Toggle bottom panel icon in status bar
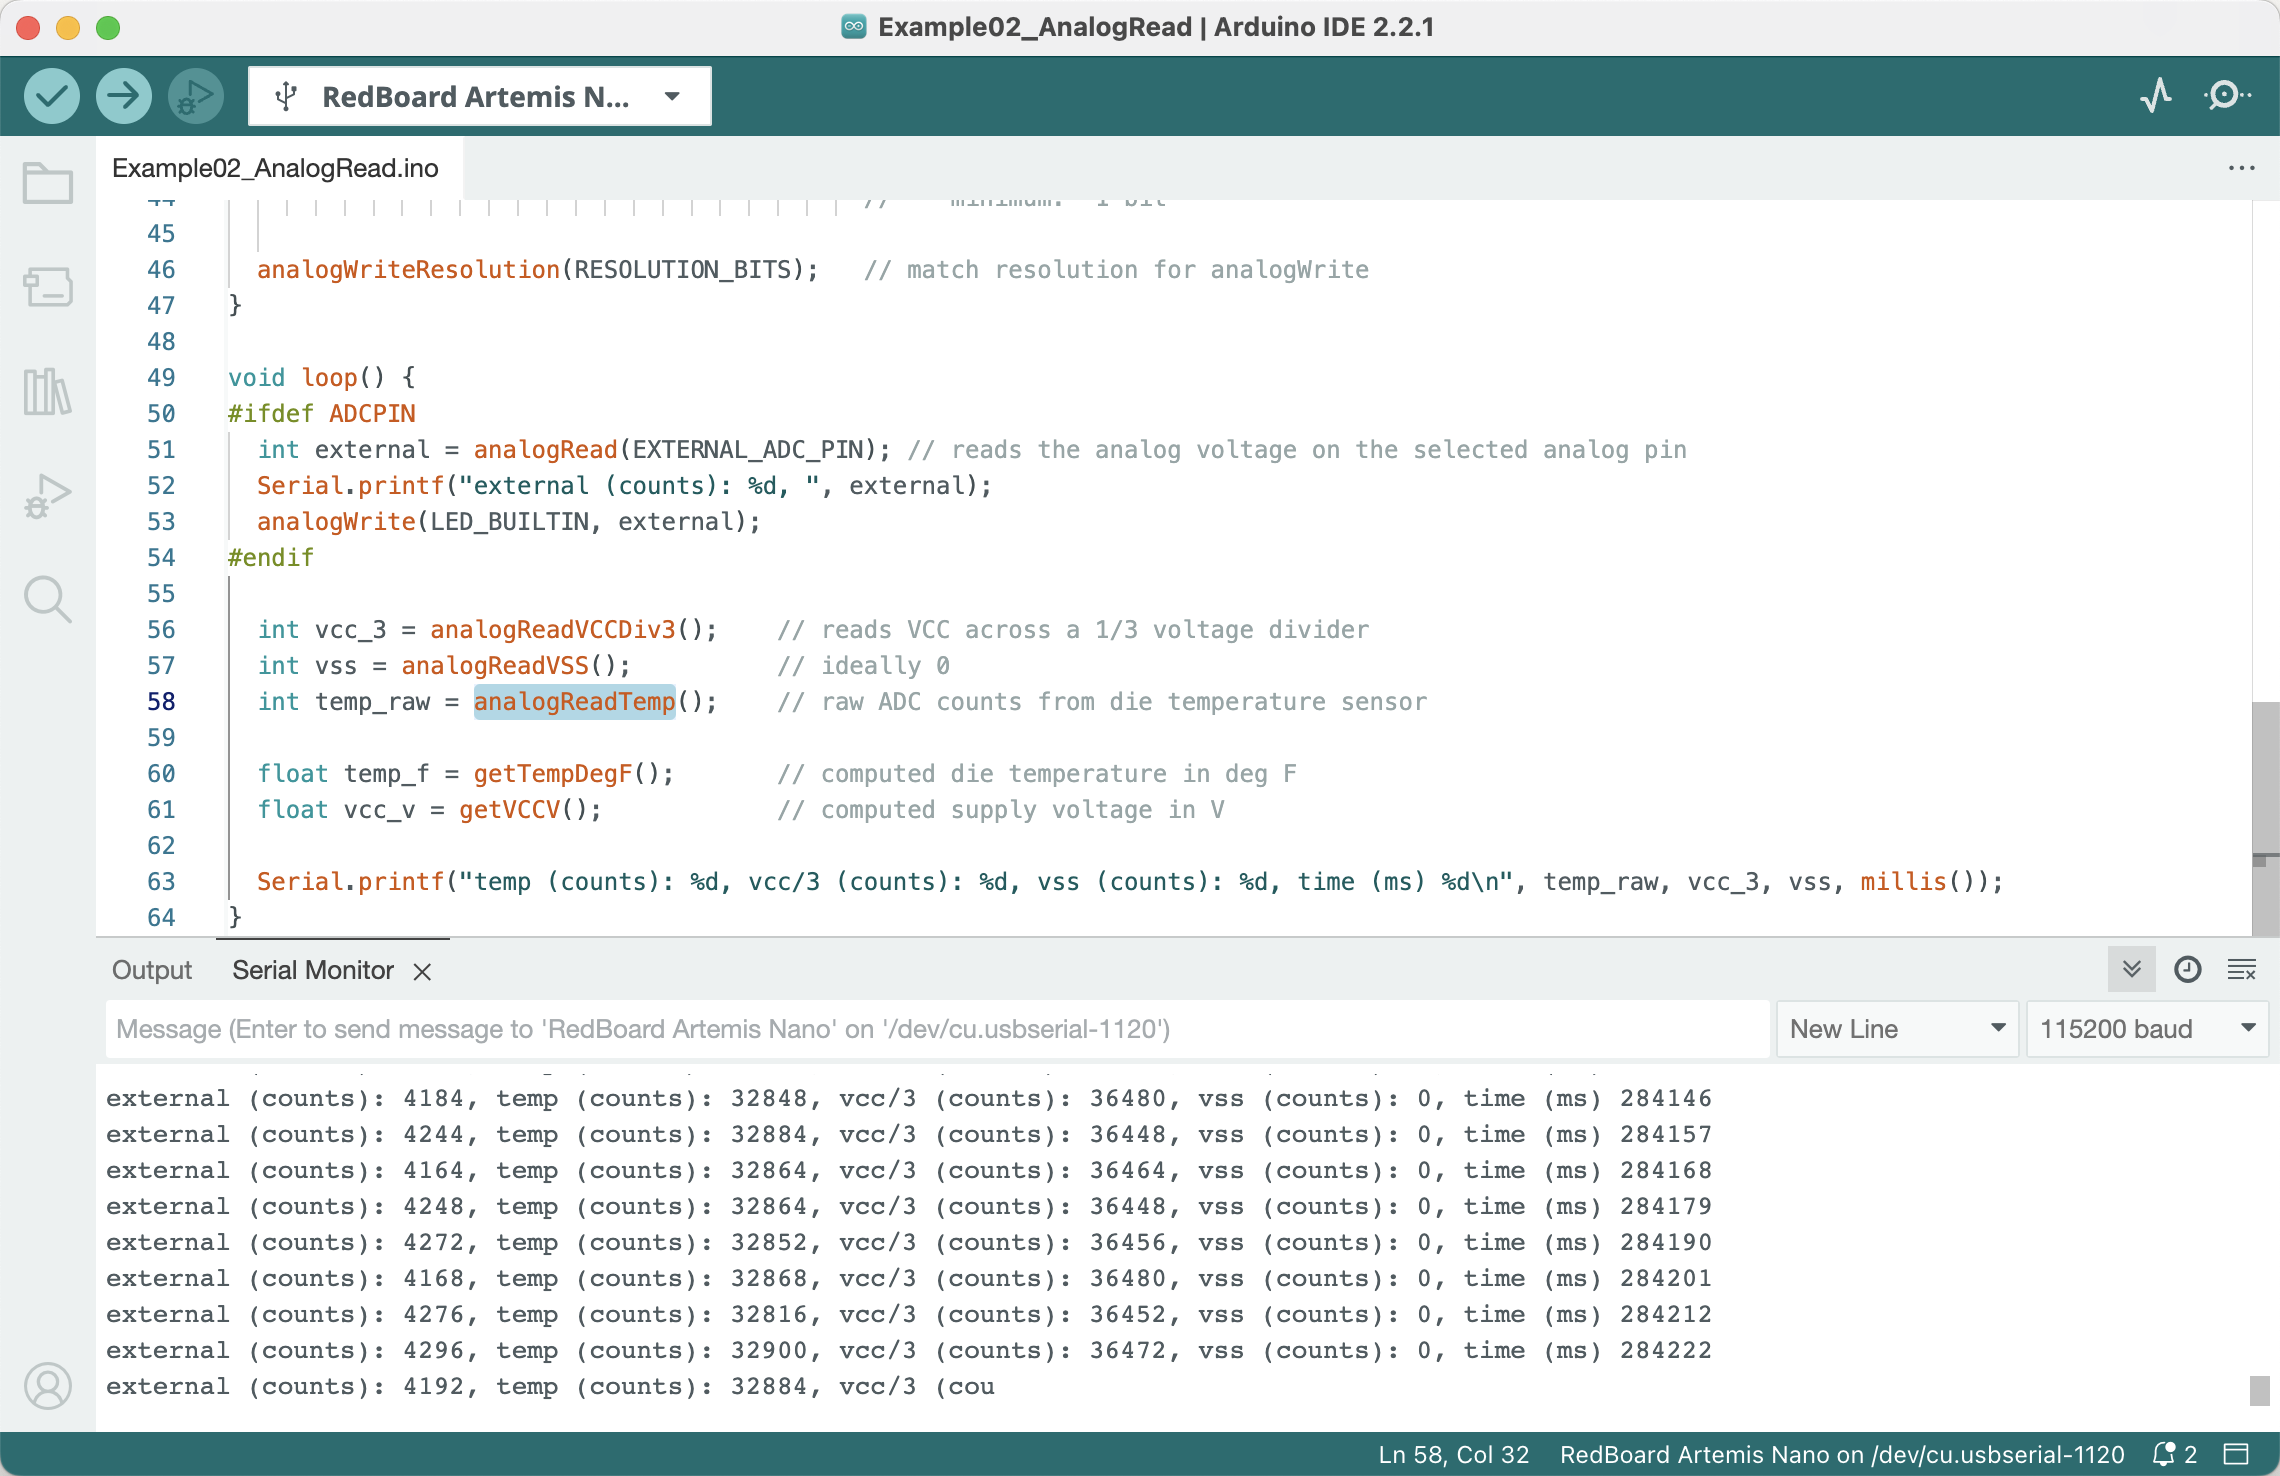The height and width of the screenshot is (1476, 2280). coord(2237,1454)
